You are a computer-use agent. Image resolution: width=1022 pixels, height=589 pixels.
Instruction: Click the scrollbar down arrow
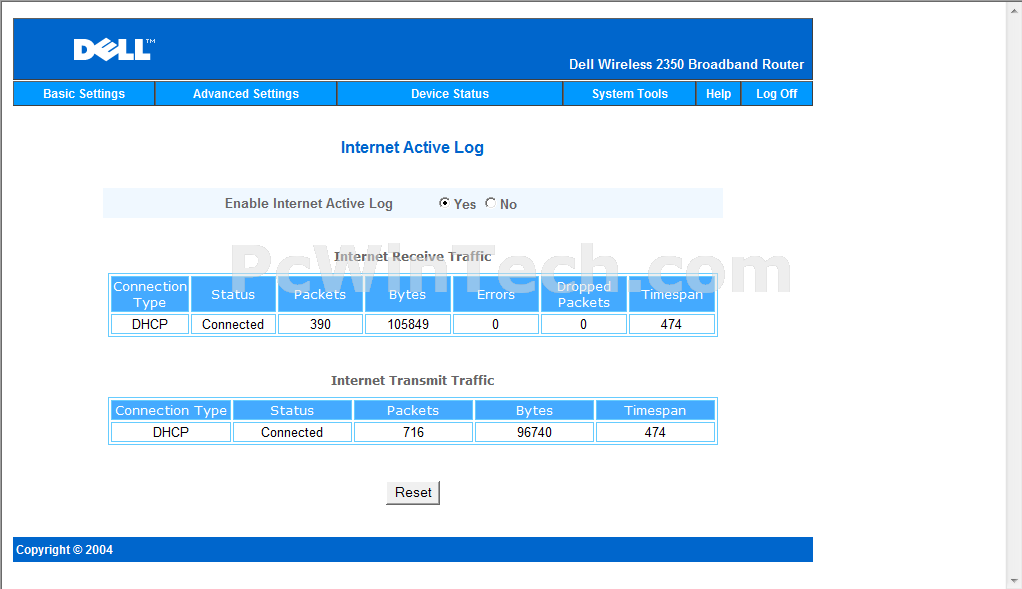(x=1014, y=581)
